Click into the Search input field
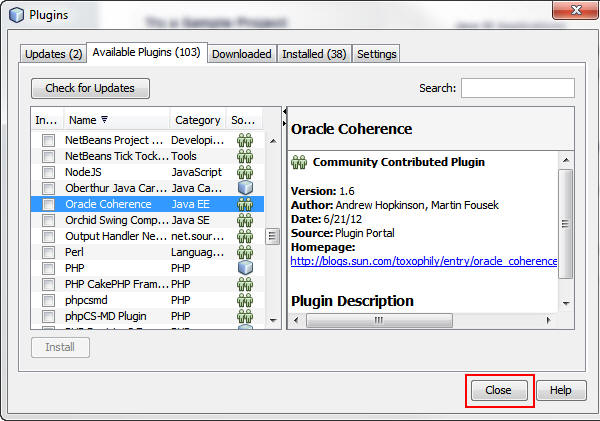 (x=518, y=88)
